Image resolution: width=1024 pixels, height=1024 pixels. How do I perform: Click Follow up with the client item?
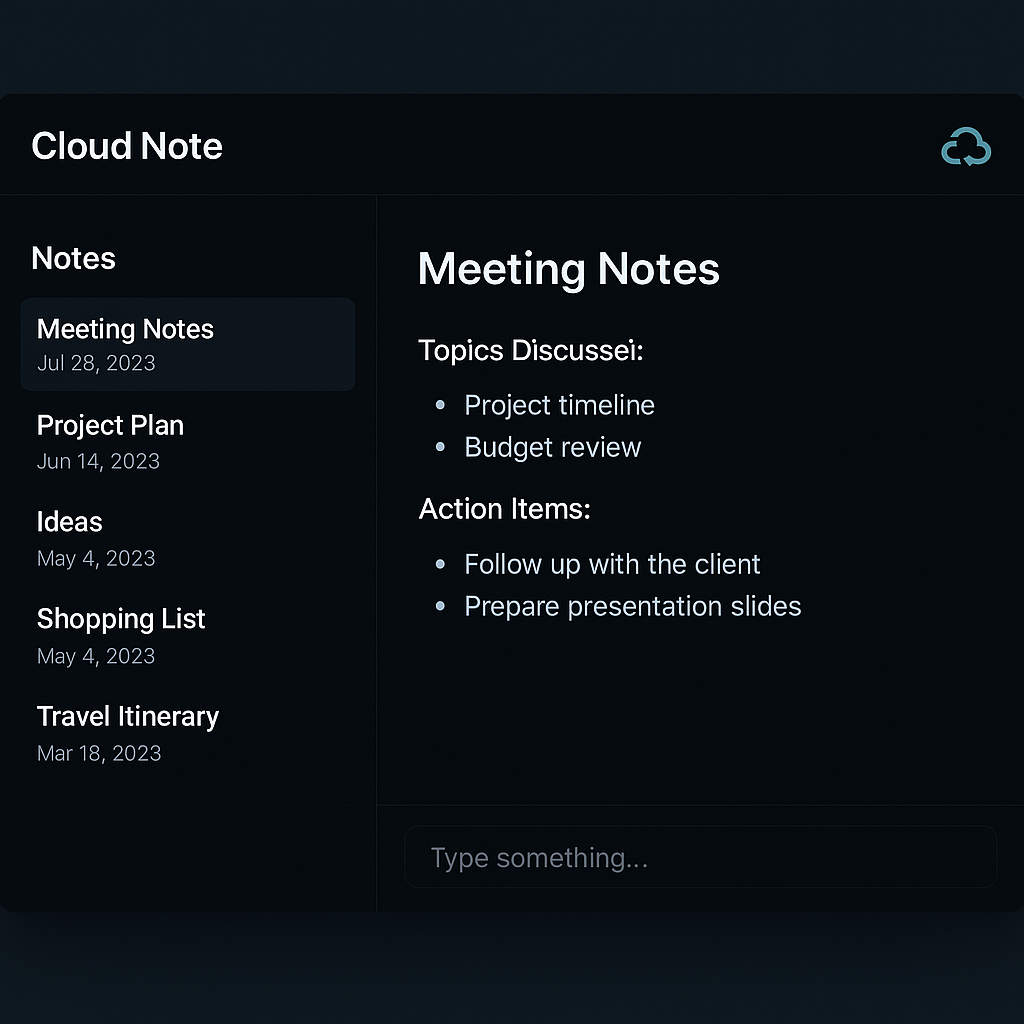(x=612, y=564)
